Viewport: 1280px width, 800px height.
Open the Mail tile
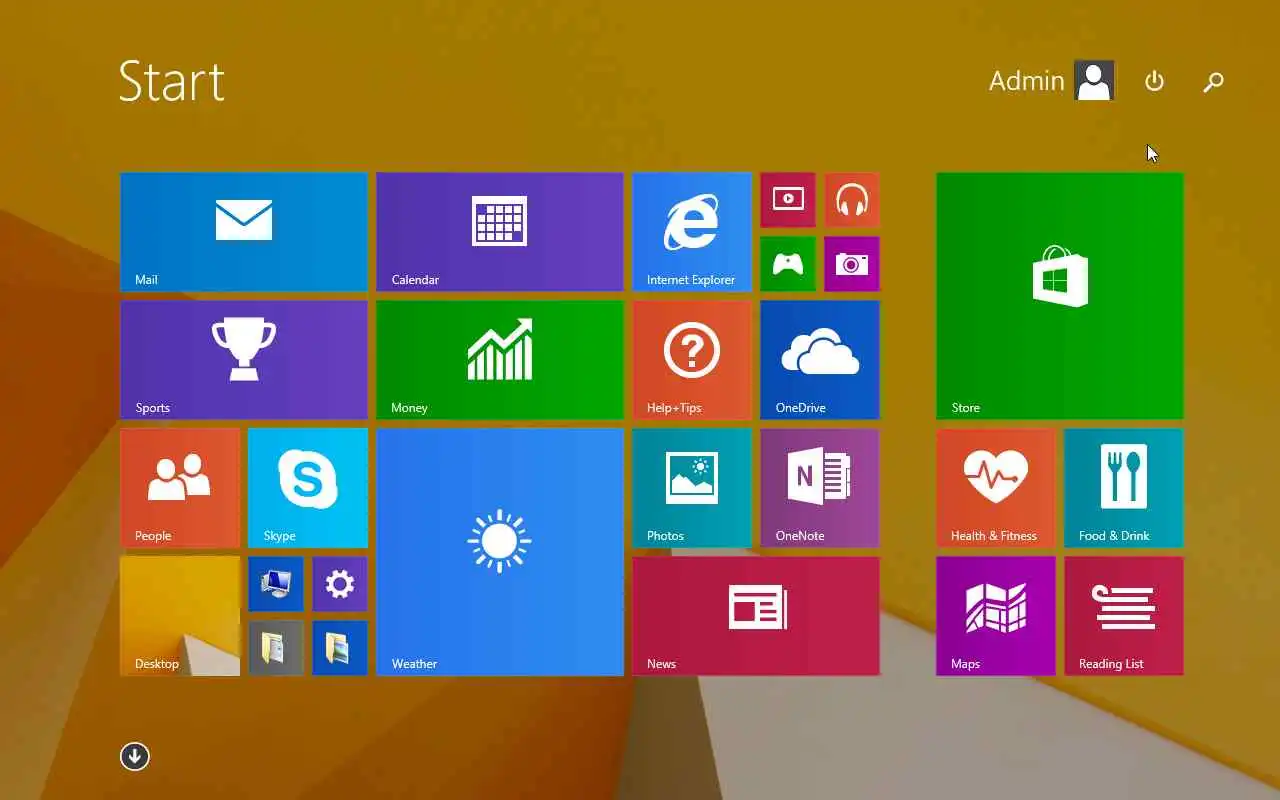tap(244, 232)
